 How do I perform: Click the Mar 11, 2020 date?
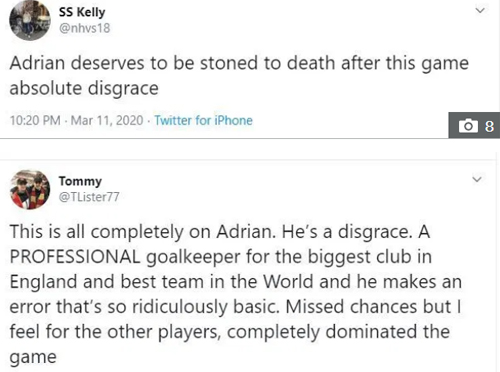point(107,120)
